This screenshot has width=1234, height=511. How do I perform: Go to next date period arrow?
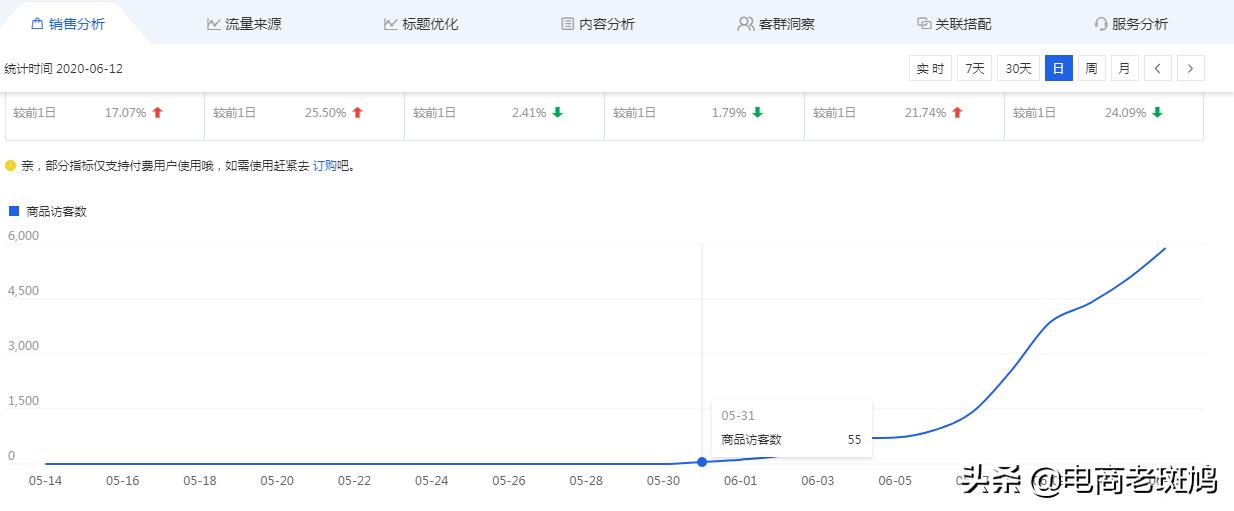[x=1190, y=68]
